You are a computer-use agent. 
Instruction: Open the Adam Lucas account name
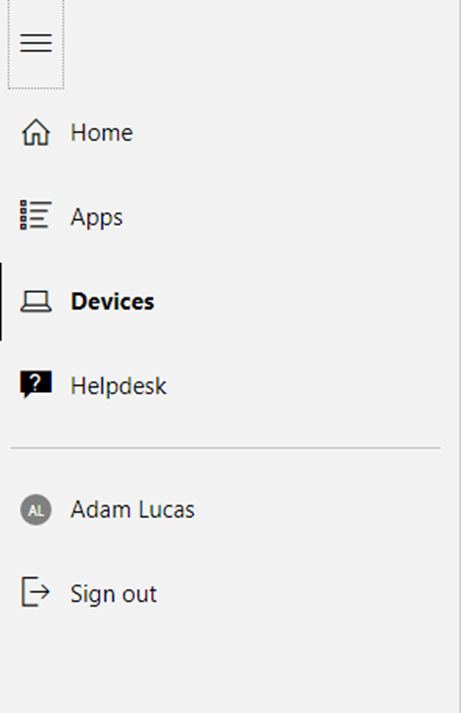[133, 510]
